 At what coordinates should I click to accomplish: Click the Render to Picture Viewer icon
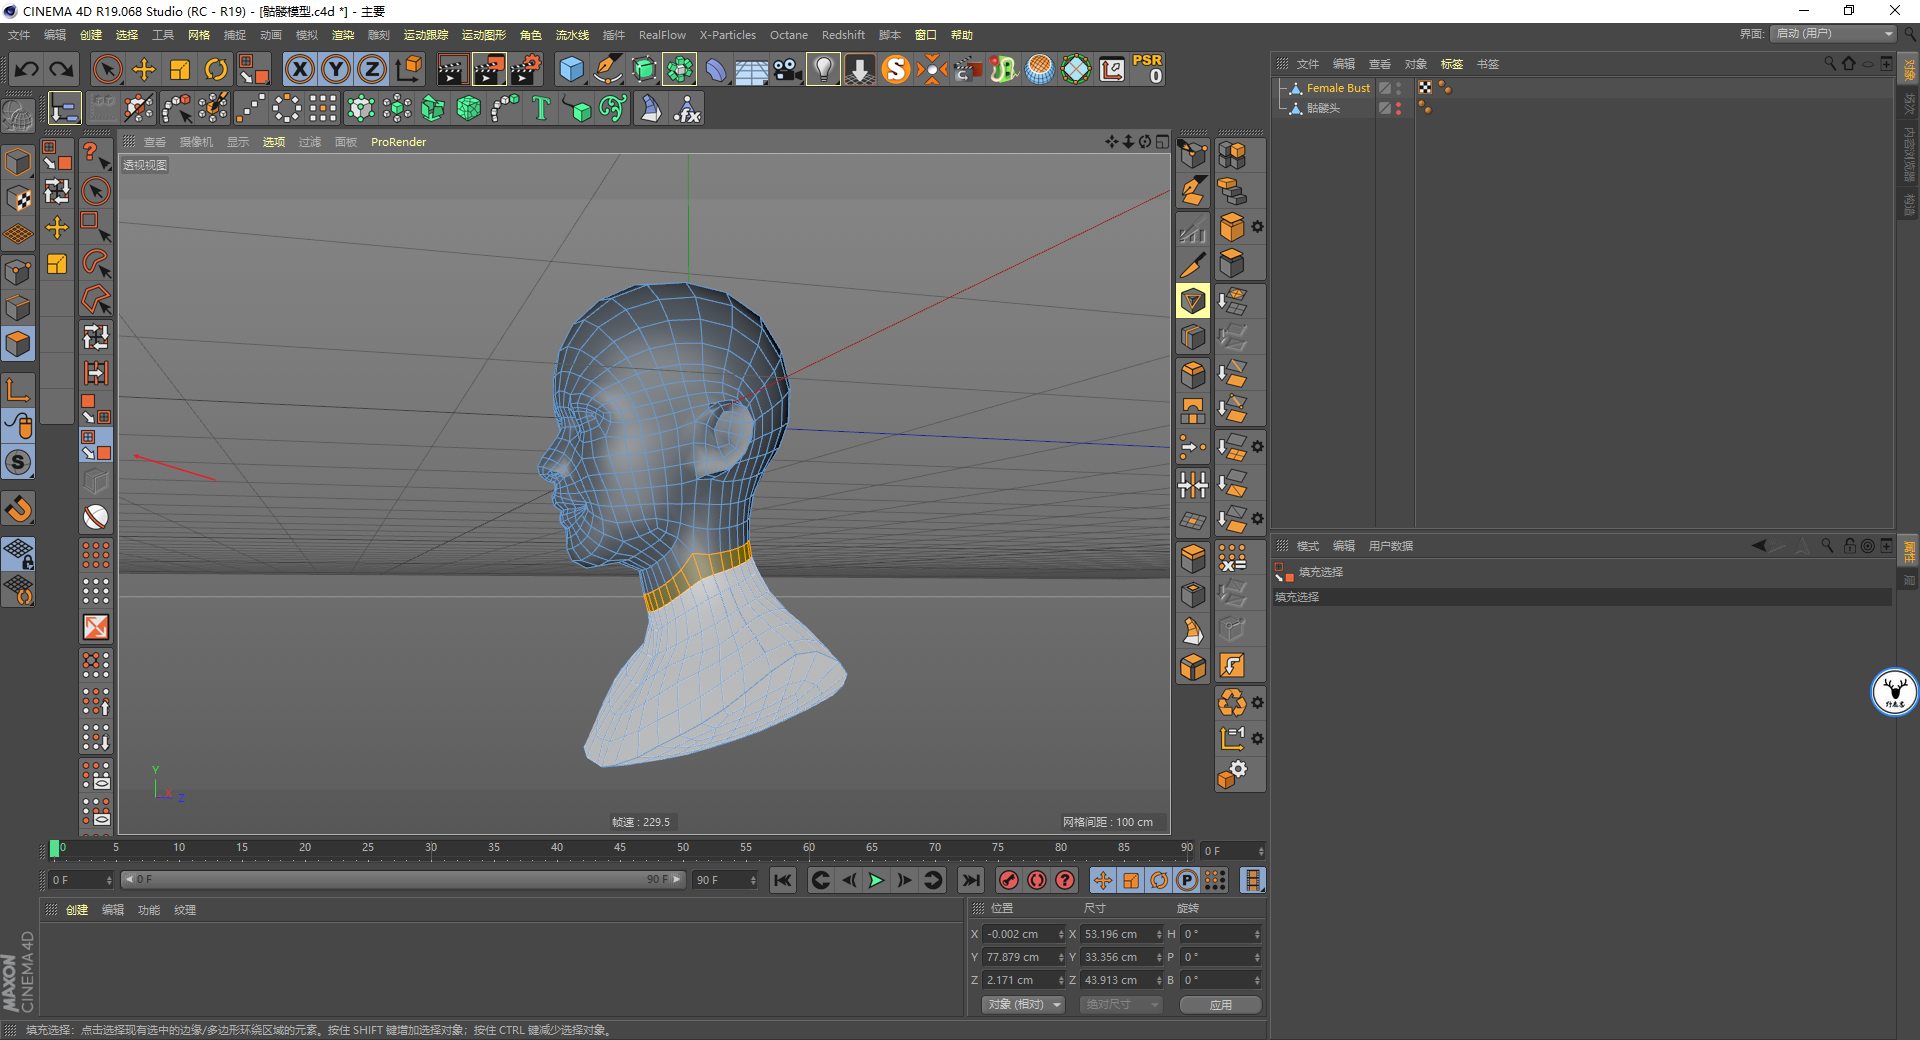coord(489,70)
